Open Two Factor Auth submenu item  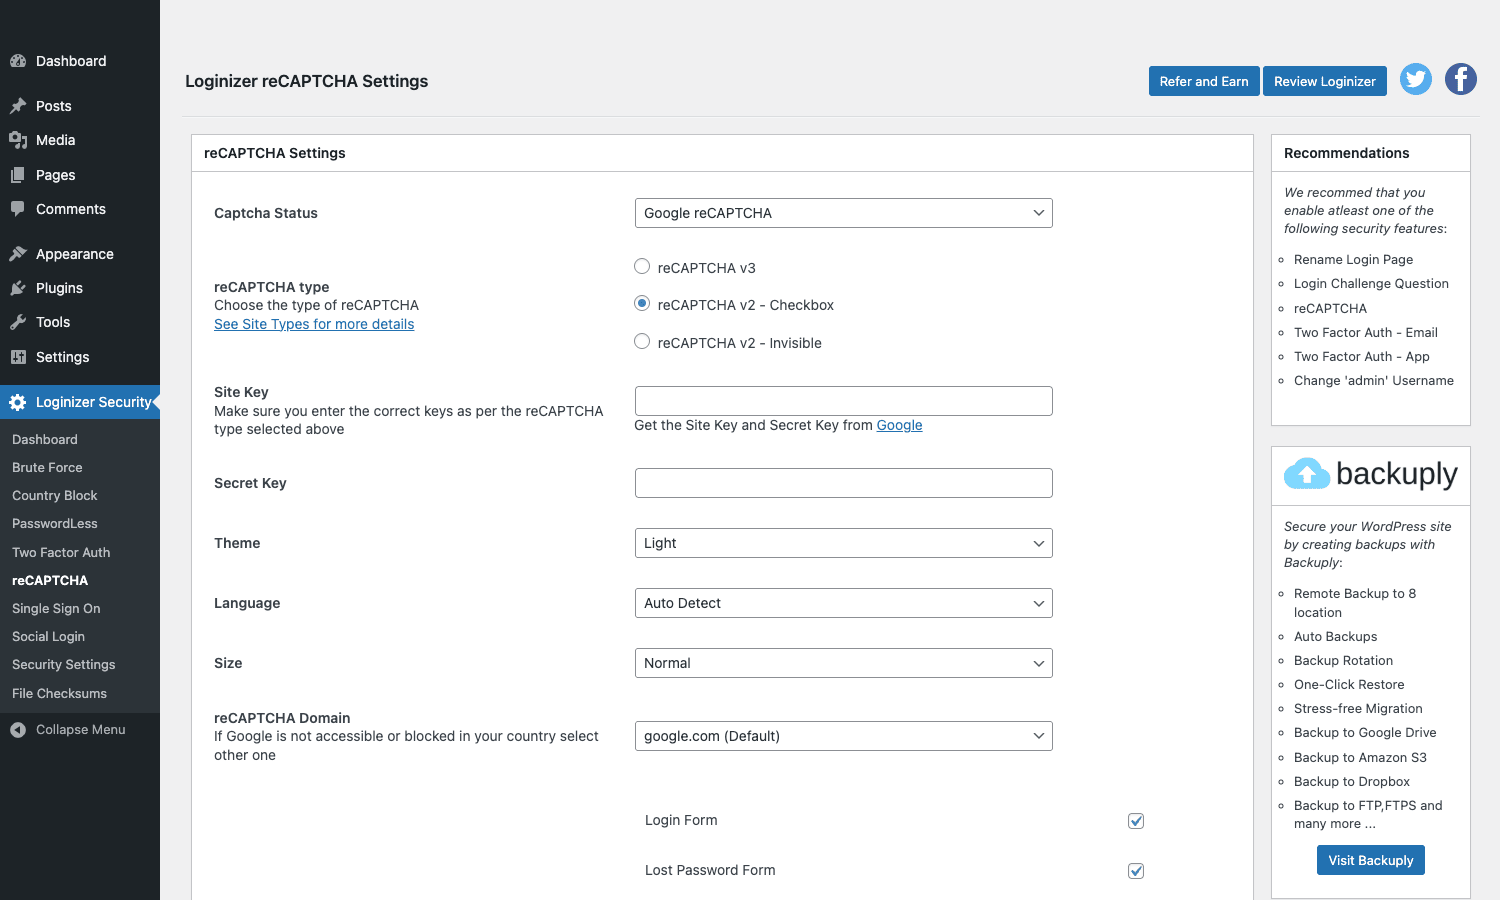click(61, 552)
